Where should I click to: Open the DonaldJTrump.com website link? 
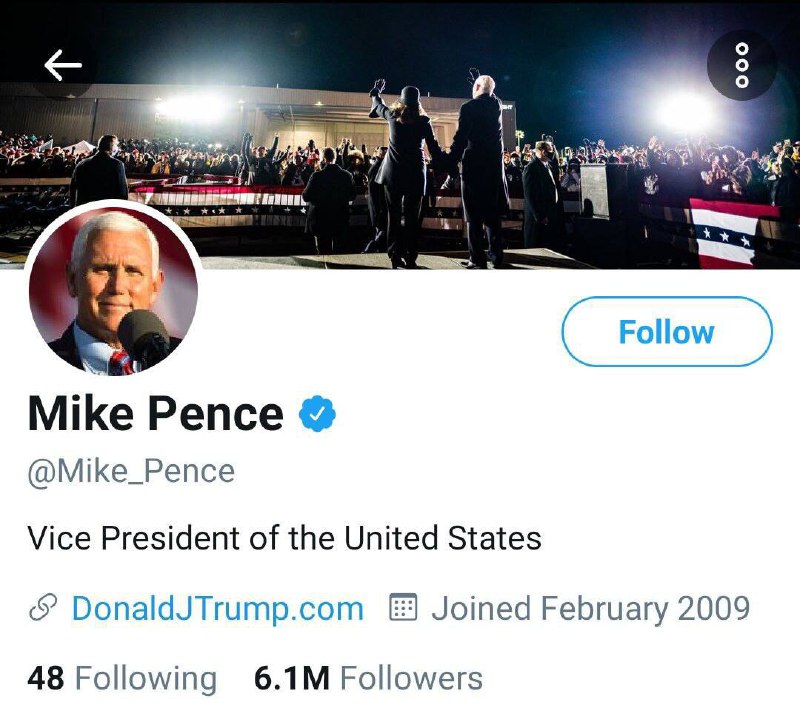pos(217,608)
